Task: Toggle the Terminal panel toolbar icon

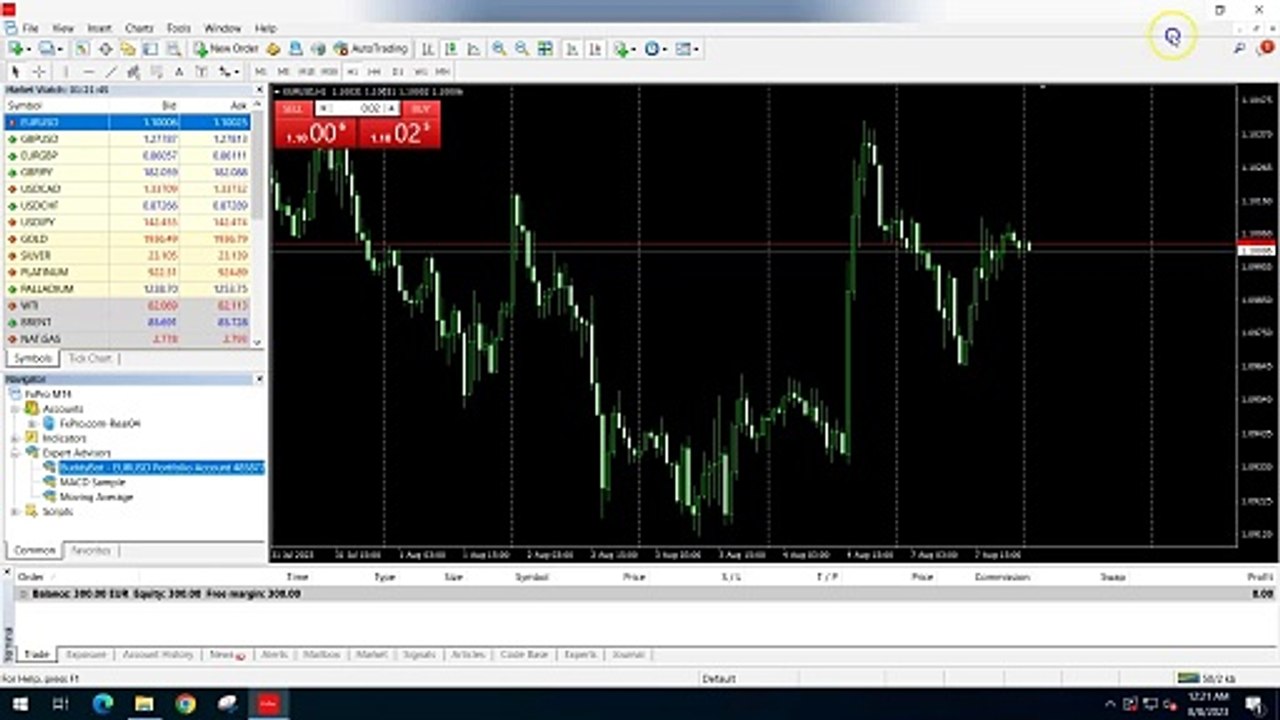Action: pyautogui.click(x=150, y=48)
